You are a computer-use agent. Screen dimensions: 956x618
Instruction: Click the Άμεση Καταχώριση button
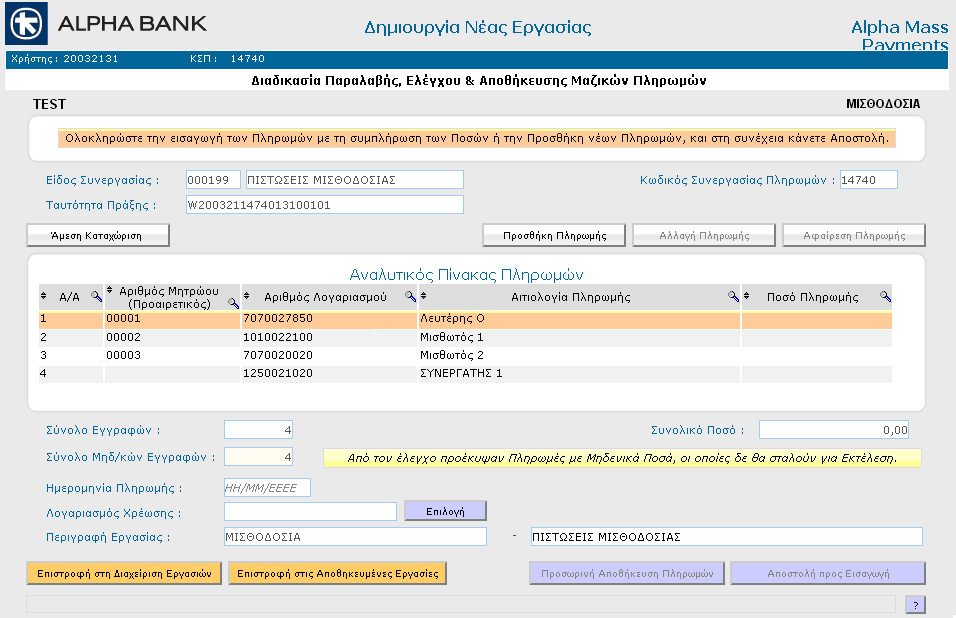click(98, 235)
